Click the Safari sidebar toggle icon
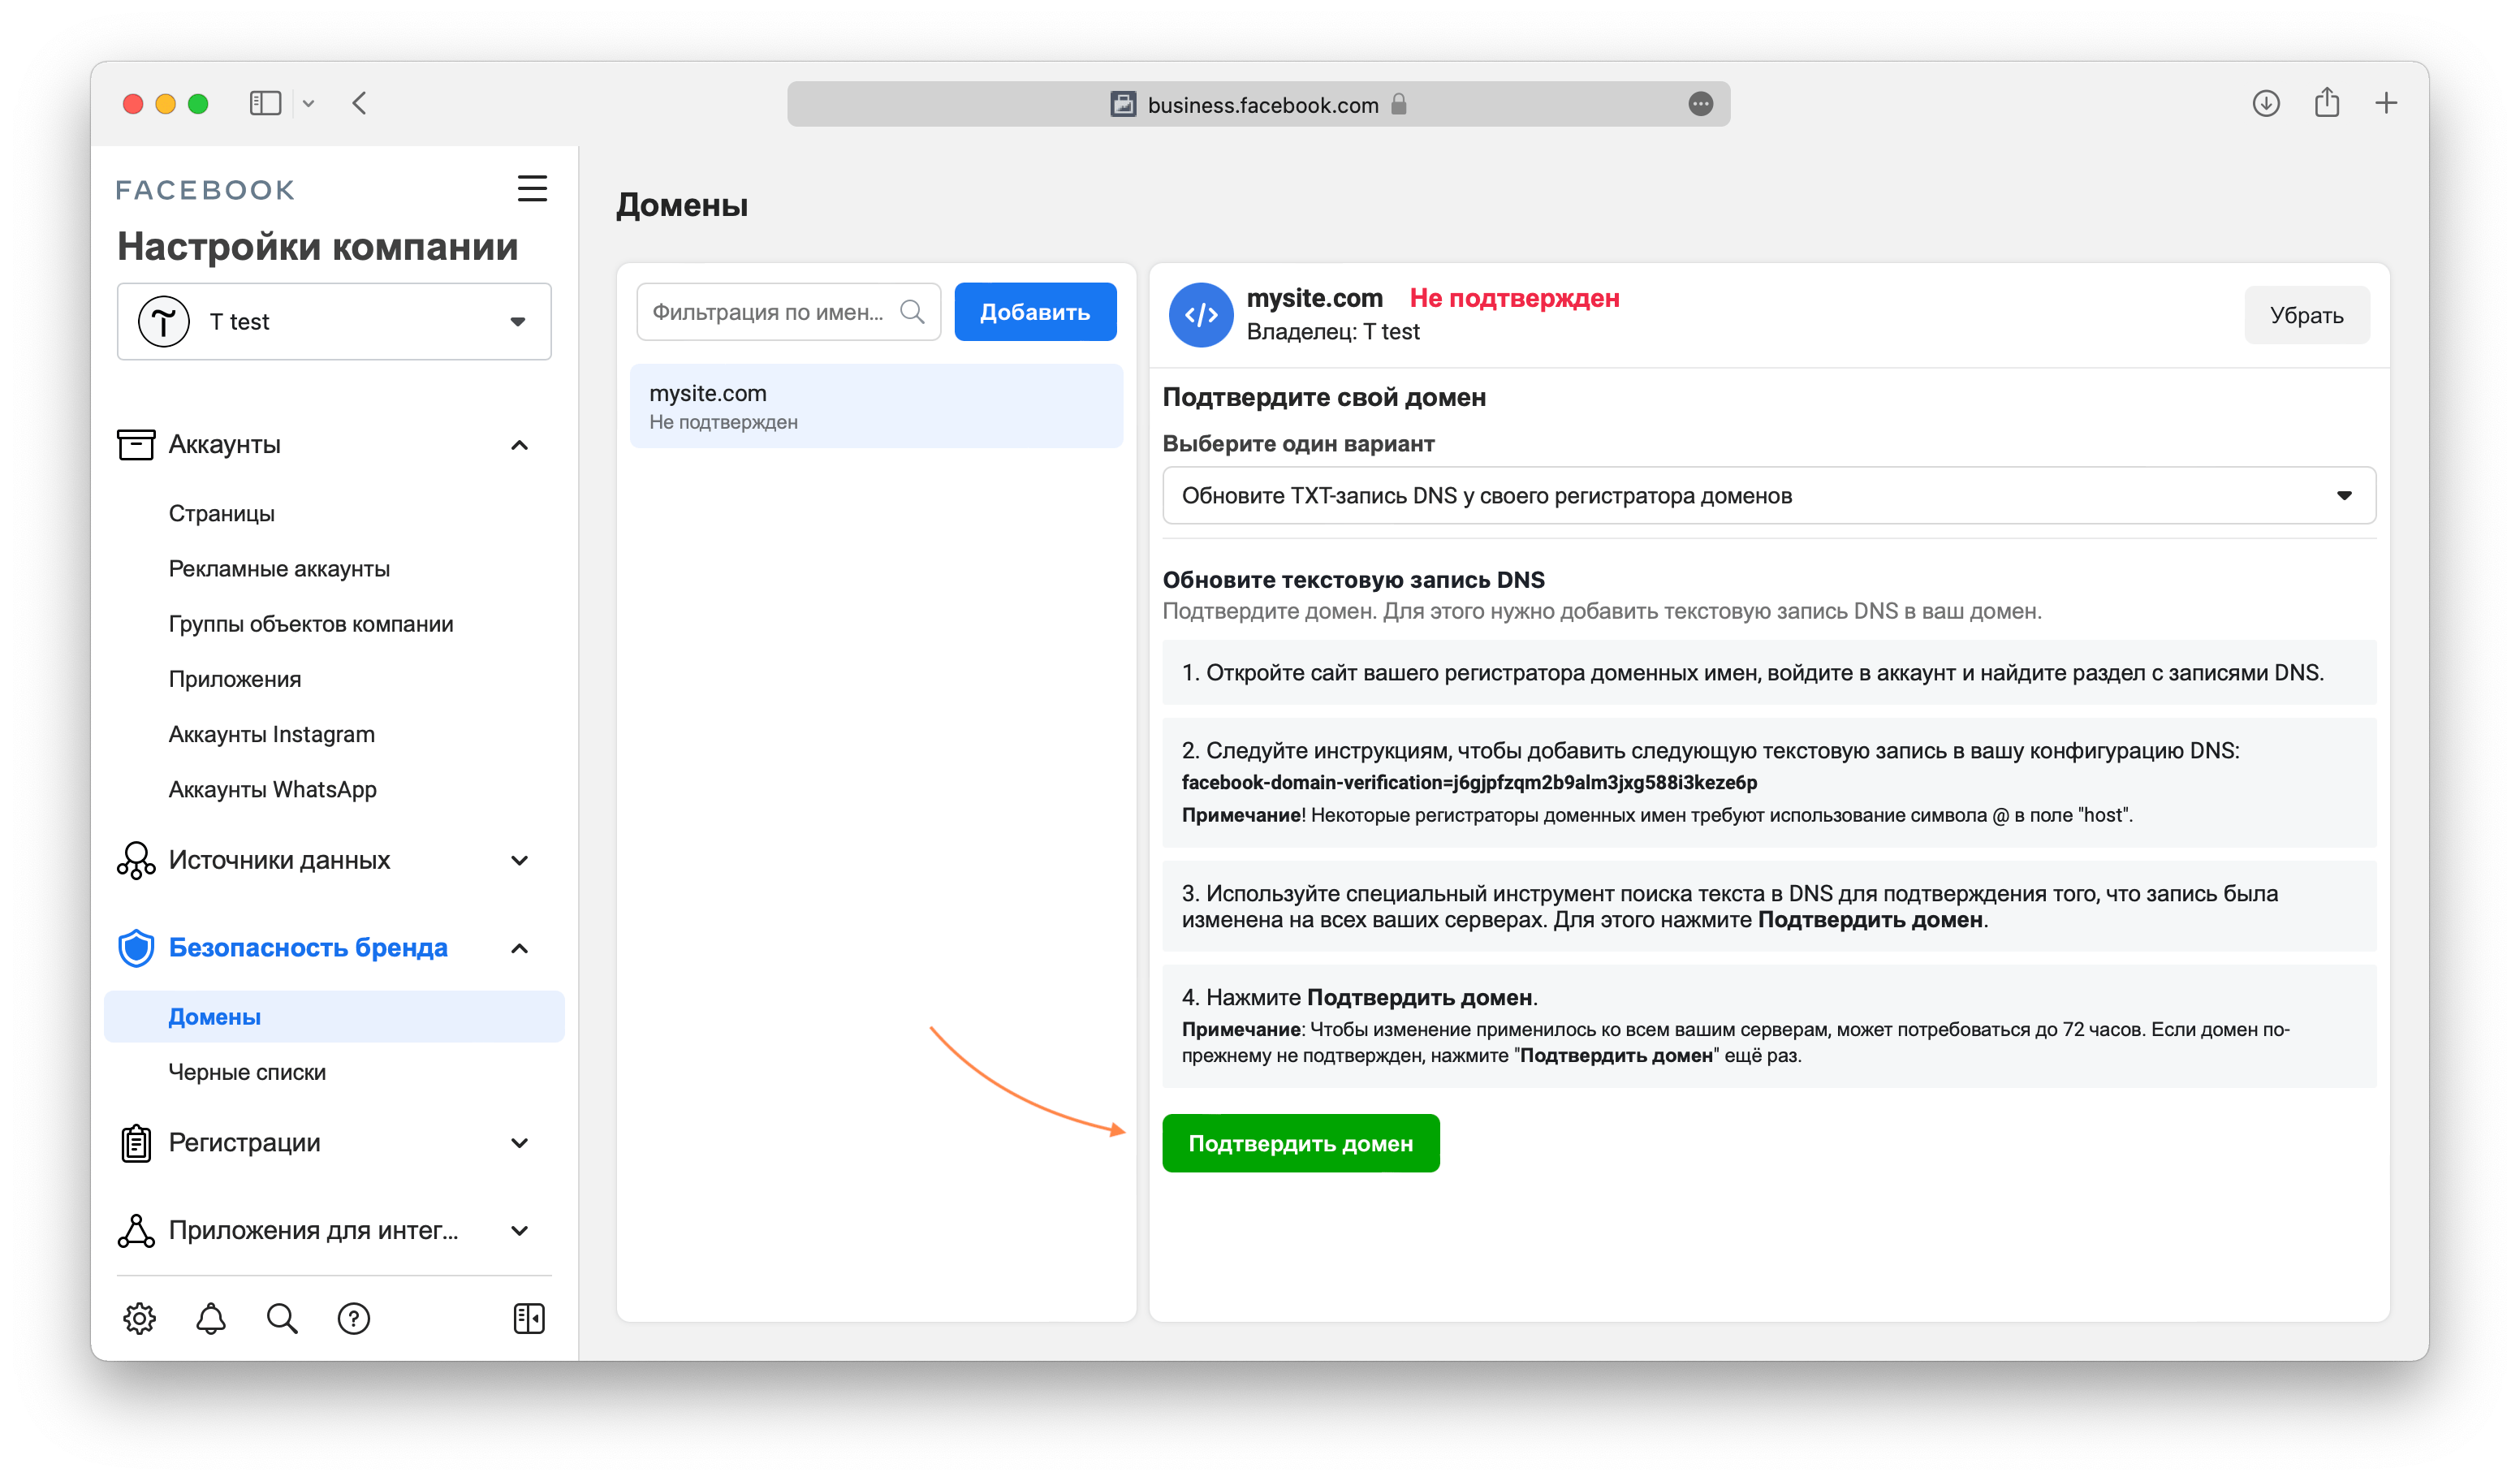Image resolution: width=2520 pixels, height=1481 pixels. pyautogui.click(x=265, y=103)
